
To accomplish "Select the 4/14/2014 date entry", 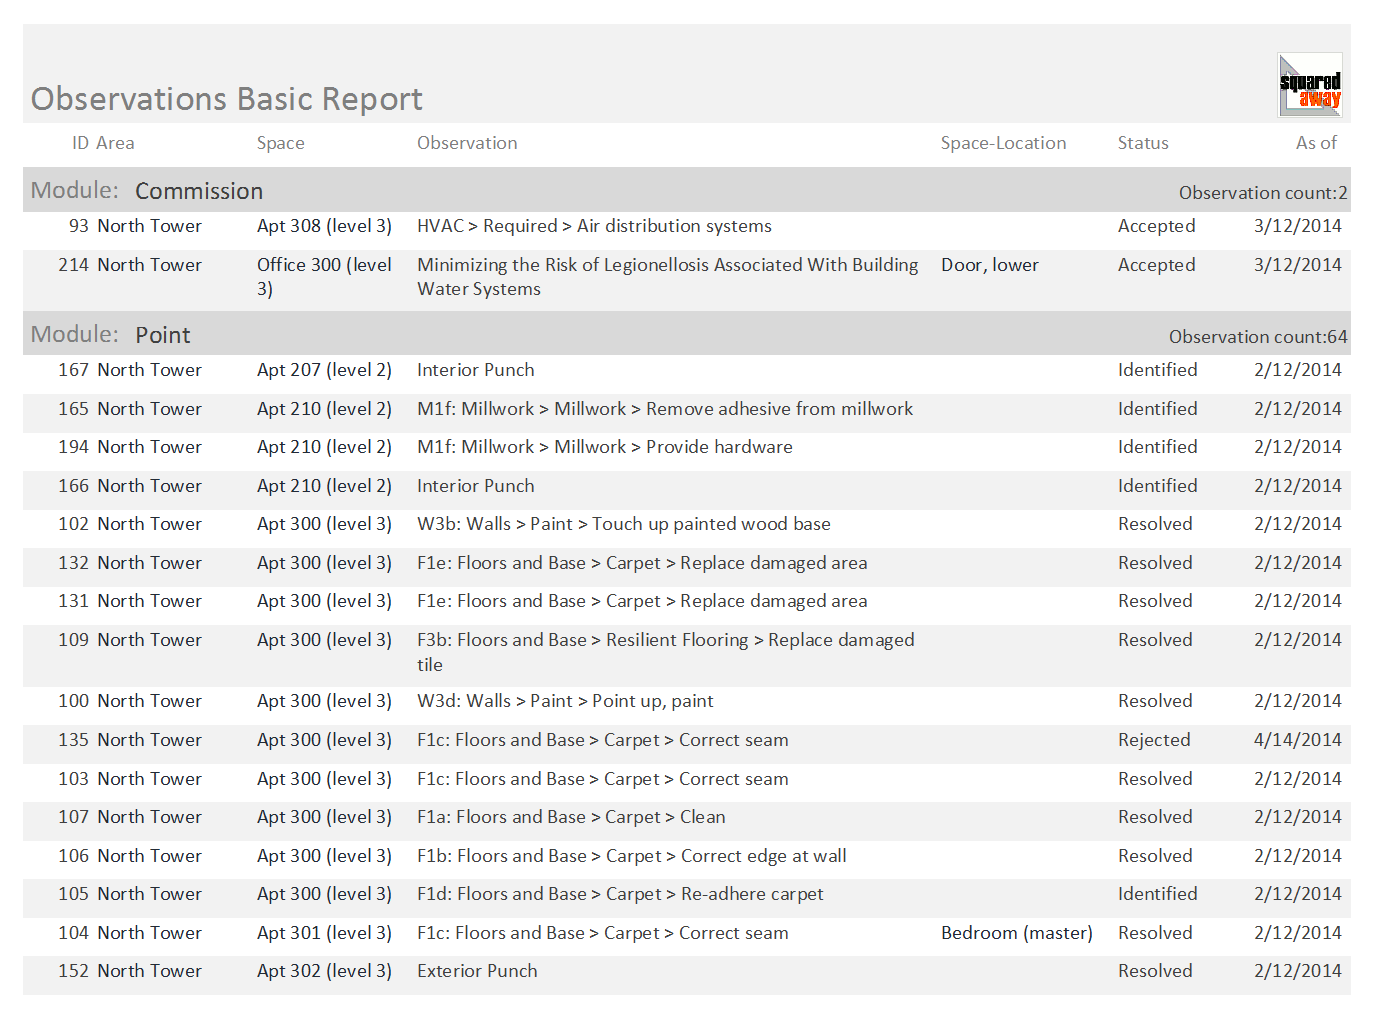I will 1298,740.
